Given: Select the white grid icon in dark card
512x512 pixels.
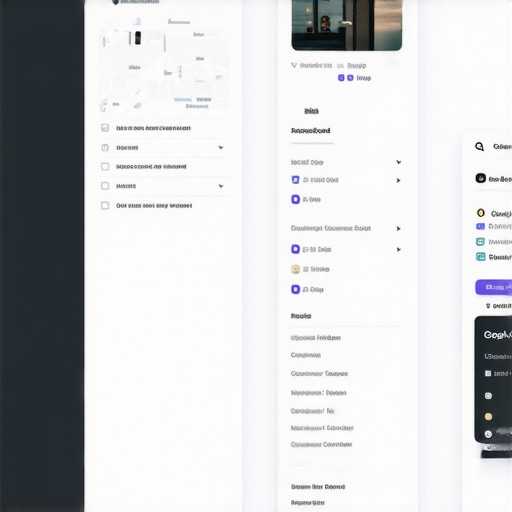Looking at the screenshot, I should (488, 373).
